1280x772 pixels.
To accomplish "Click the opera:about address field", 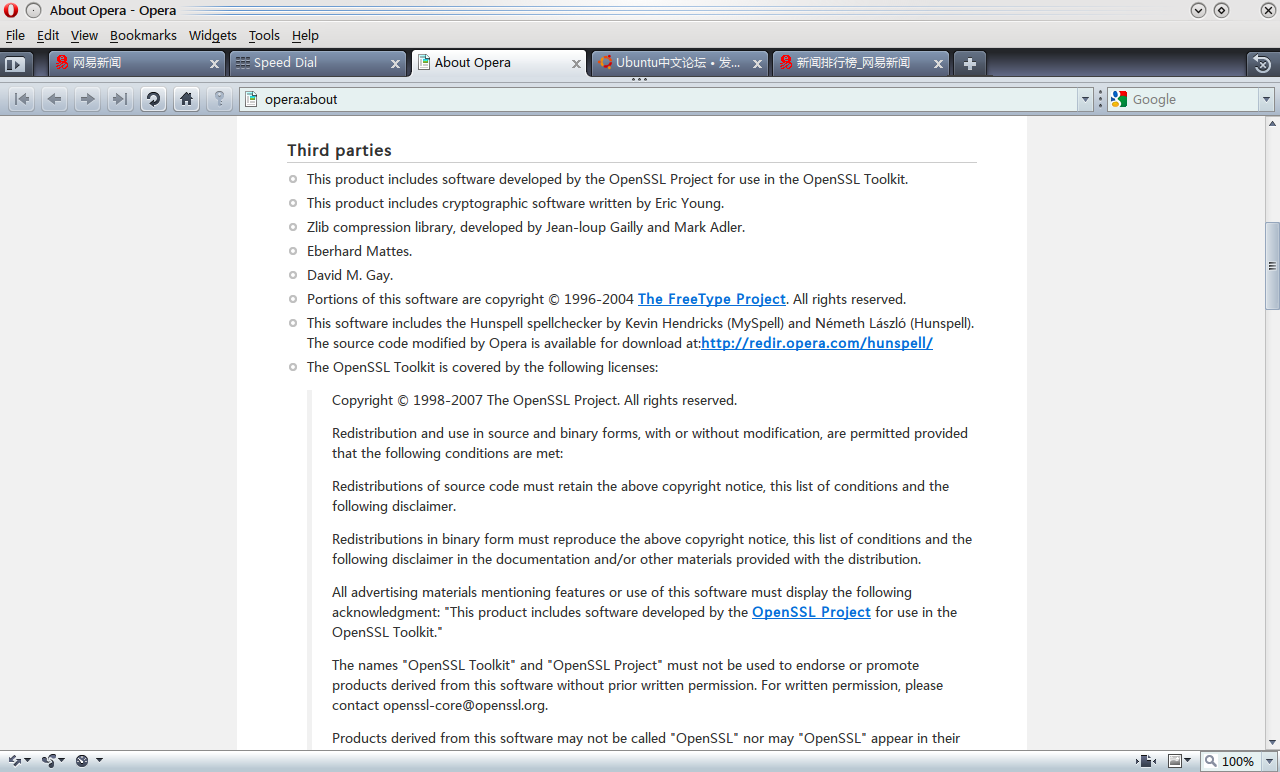I will pos(666,99).
